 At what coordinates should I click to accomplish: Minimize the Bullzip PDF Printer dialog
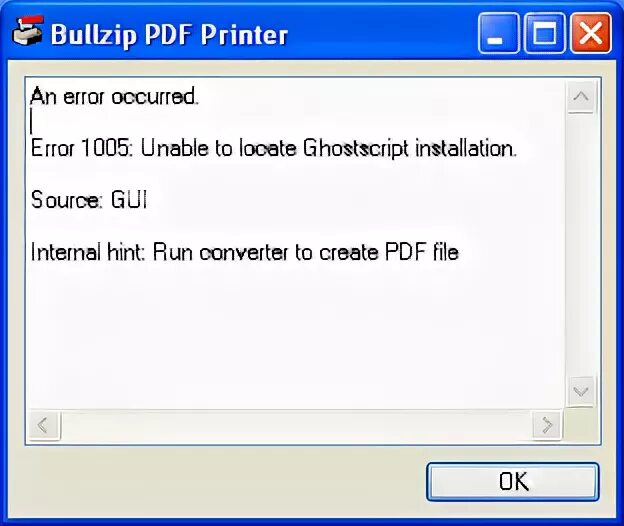pyautogui.click(x=499, y=33)
